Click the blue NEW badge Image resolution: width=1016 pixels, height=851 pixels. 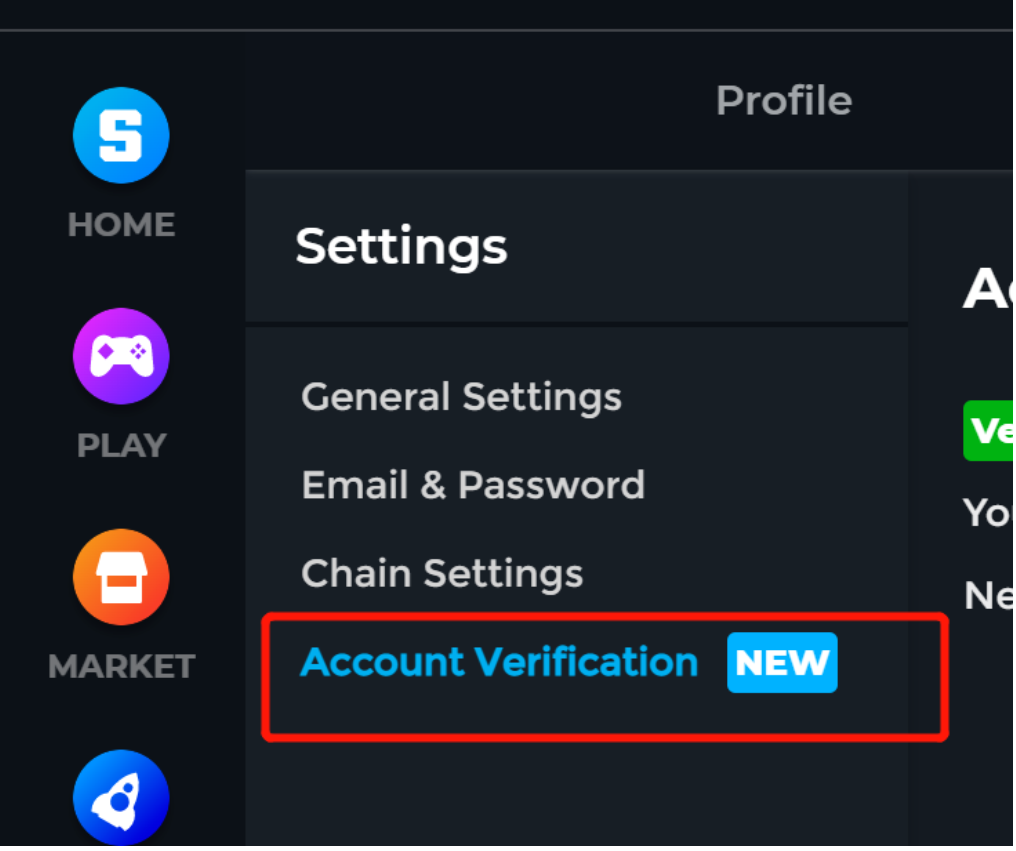point(782,662)
